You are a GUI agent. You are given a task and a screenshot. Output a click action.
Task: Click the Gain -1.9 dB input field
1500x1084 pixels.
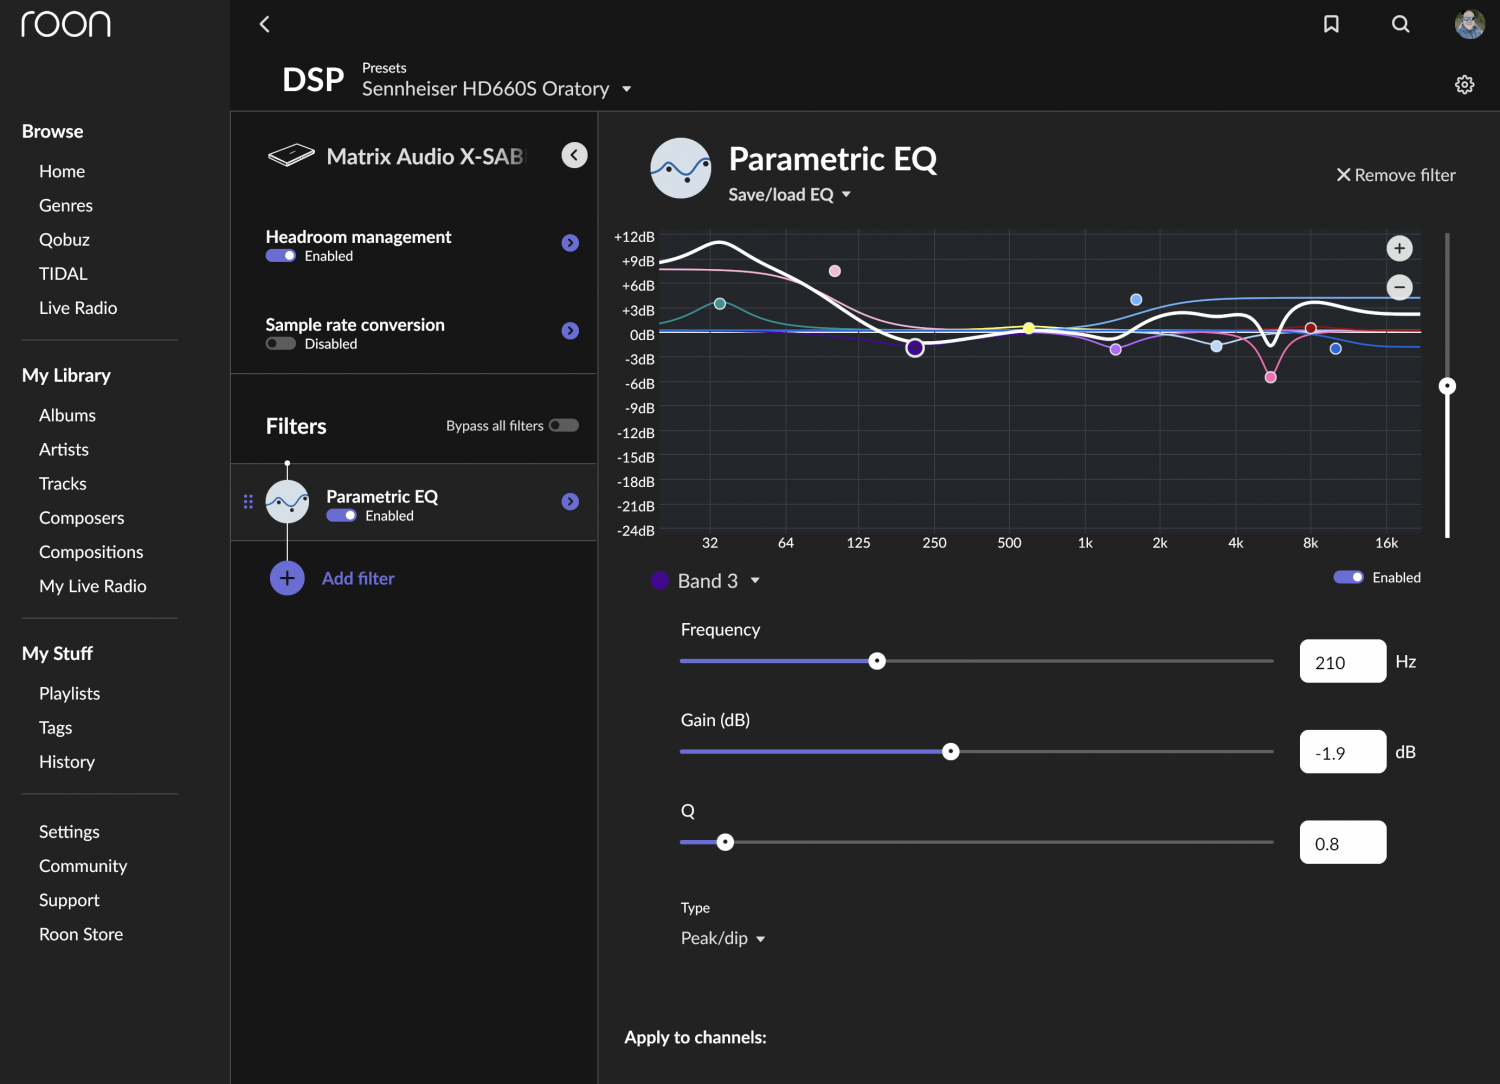point(1342,752)
